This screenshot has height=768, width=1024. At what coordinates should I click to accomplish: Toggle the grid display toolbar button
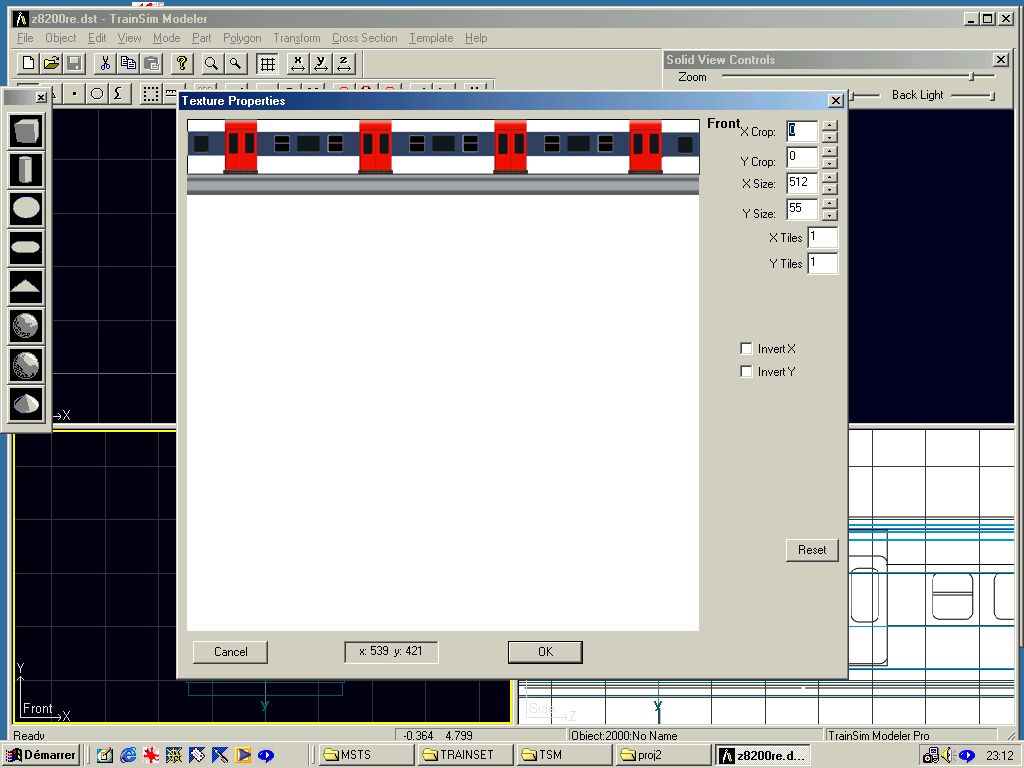267,64
